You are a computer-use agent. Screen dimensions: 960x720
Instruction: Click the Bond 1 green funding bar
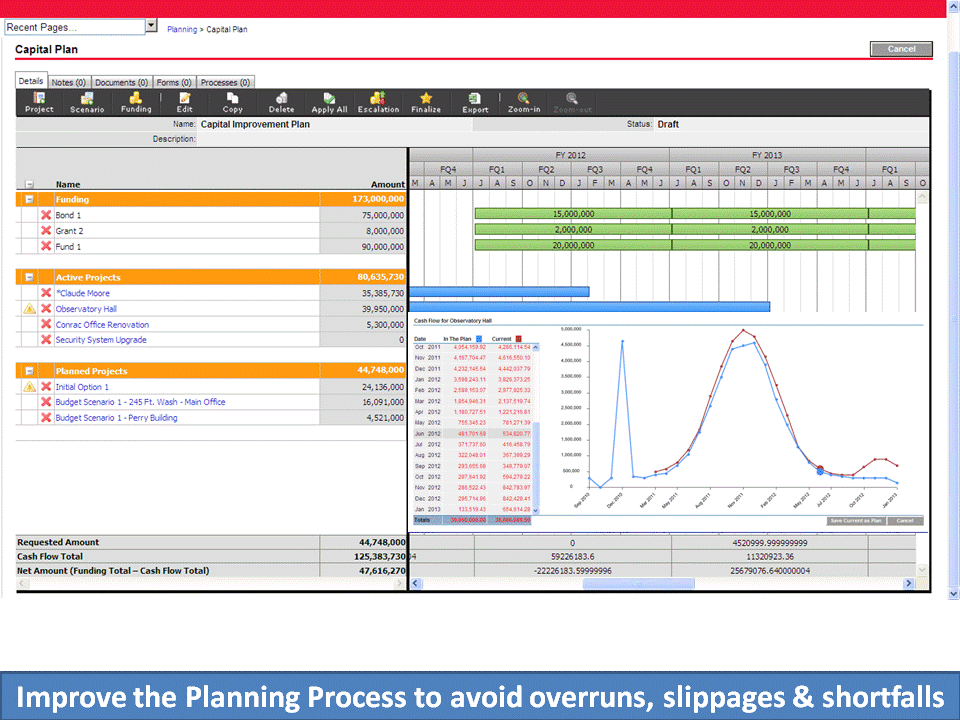[572, 214]
